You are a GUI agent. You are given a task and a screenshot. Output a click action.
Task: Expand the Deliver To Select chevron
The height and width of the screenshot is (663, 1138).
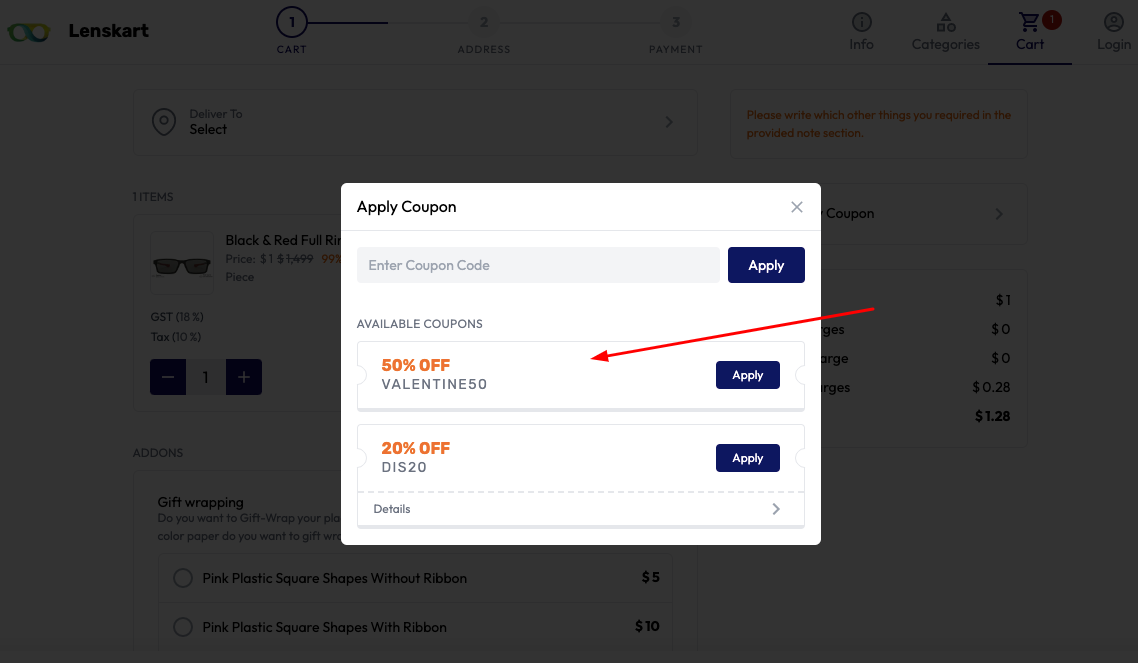669,122
